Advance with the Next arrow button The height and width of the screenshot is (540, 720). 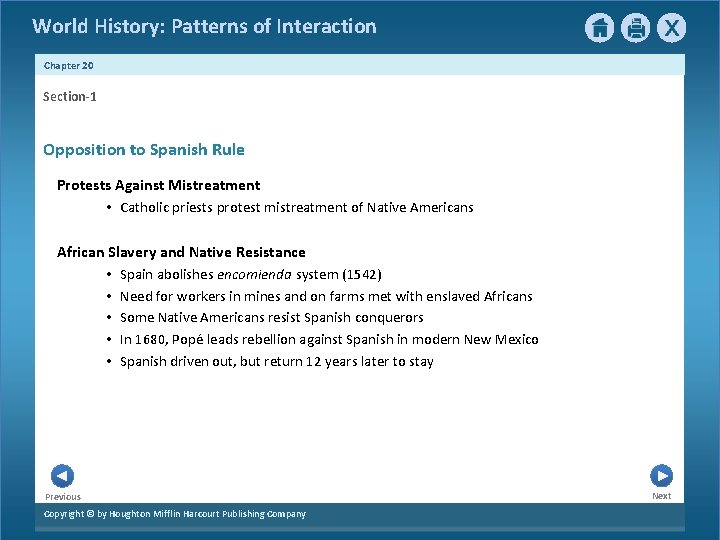[x=662, y=475]
